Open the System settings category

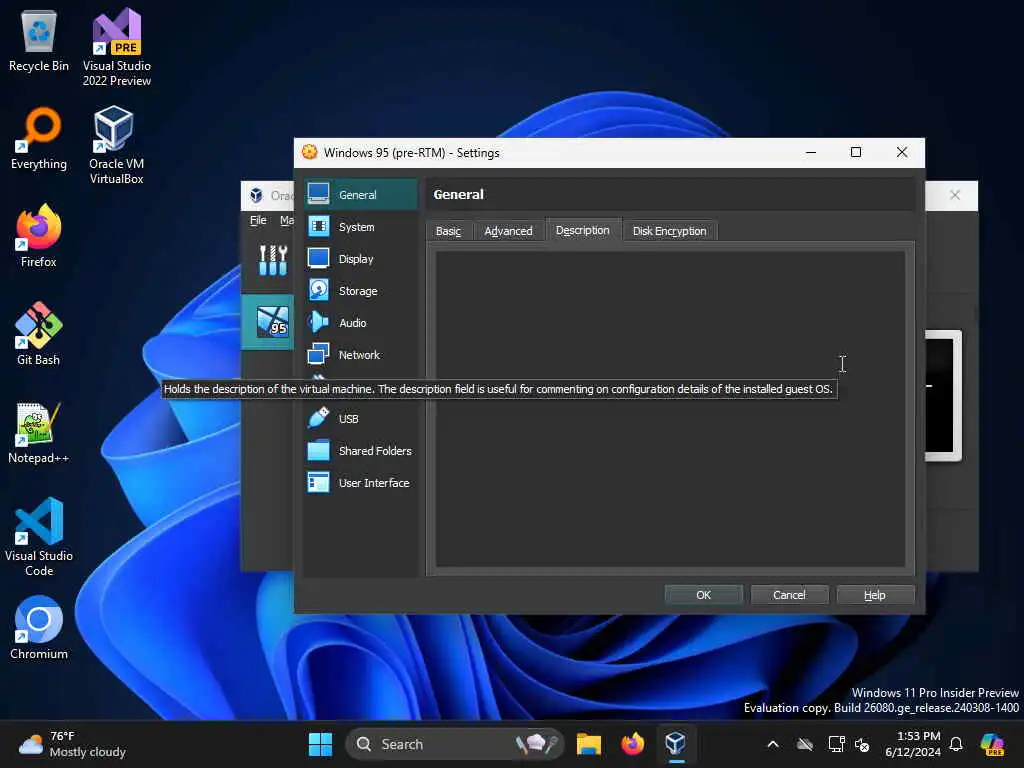tap(360, 227)
